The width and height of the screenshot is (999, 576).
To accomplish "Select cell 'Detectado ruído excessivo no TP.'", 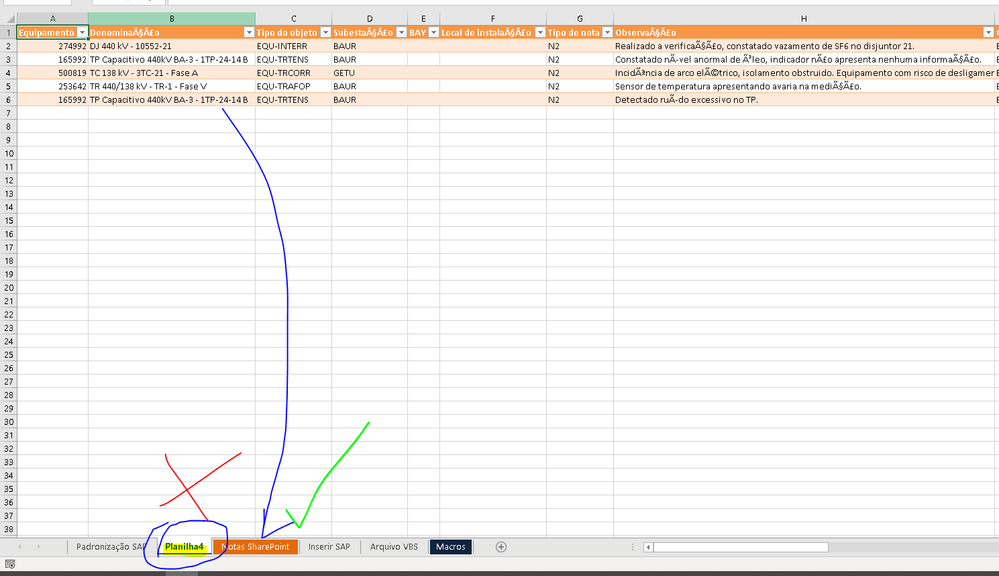I will click(803, 99).
